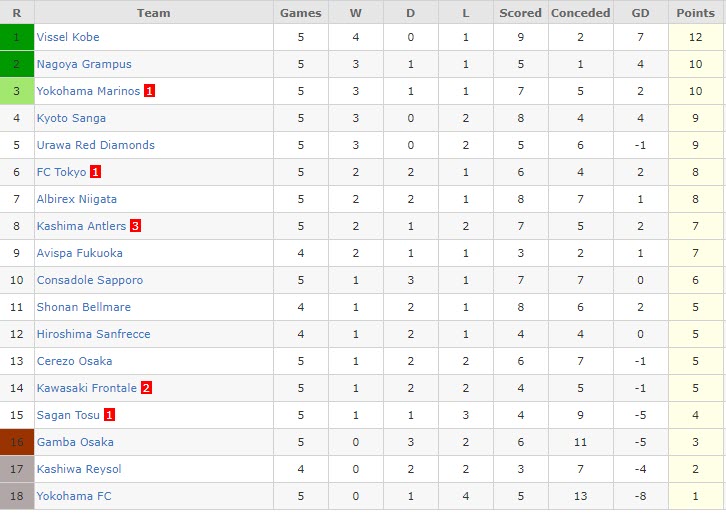Open the Gamba Osaka team link
The height and width of the screenshot is (515, 726).
coord(75,442)
